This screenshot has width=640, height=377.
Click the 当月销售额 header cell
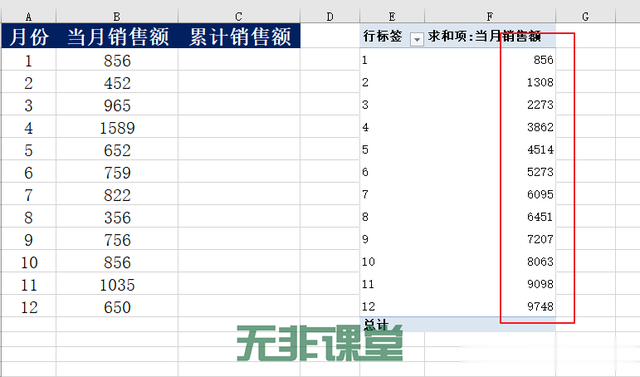click(117, 36)
